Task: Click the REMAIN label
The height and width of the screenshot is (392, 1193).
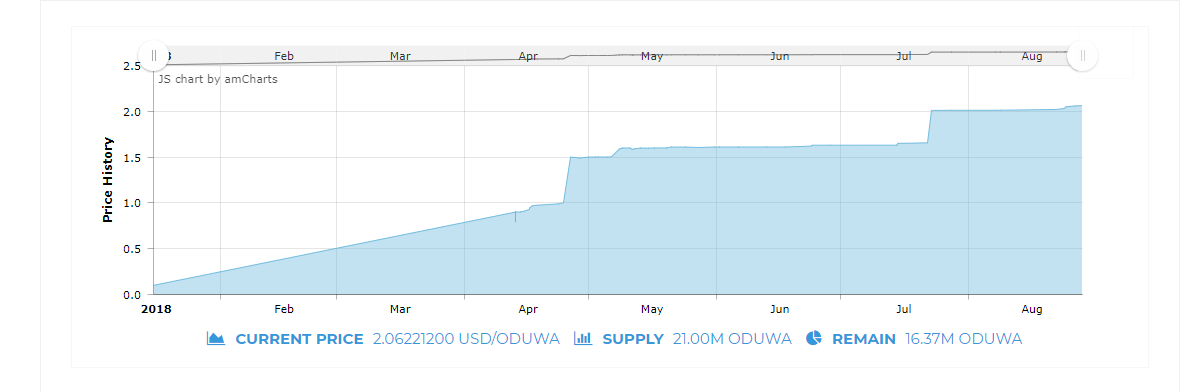Action: coord(864,339)
